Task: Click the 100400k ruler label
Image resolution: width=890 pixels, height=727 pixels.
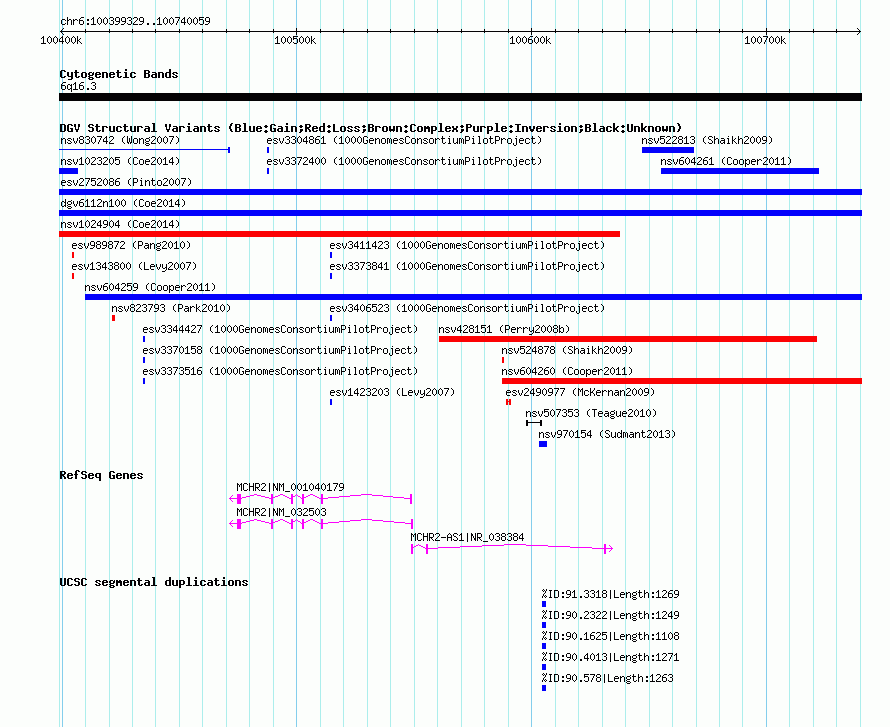Action: 61,40
